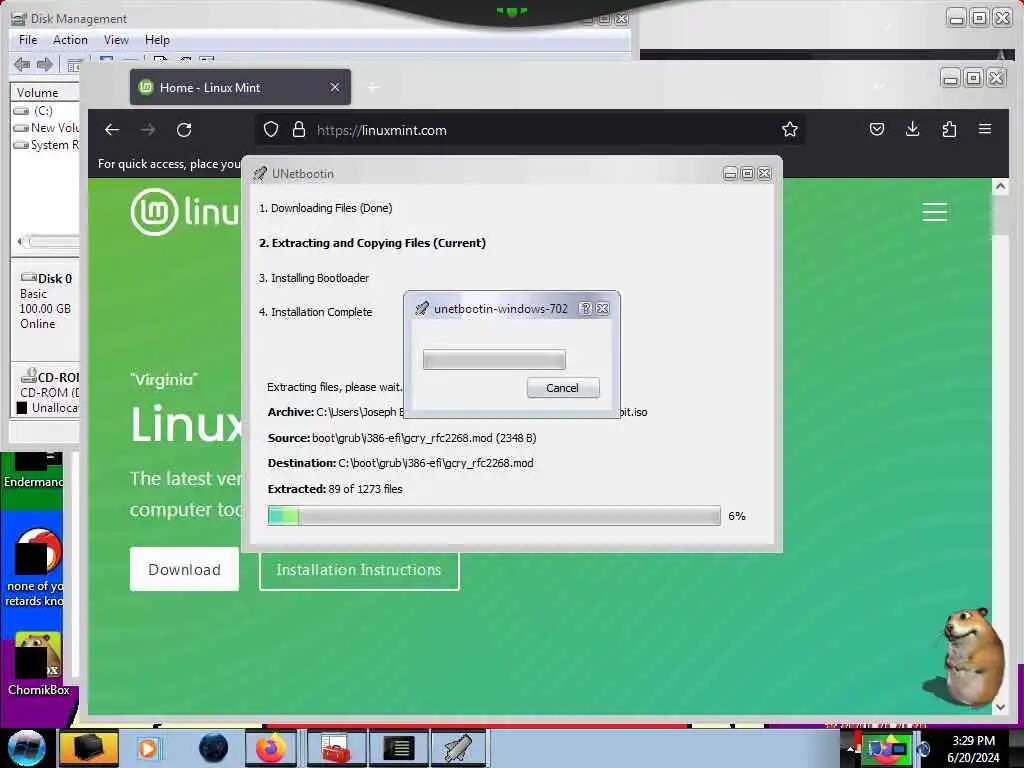Click the 6% progress percentage label

click(x=737, y=516)
